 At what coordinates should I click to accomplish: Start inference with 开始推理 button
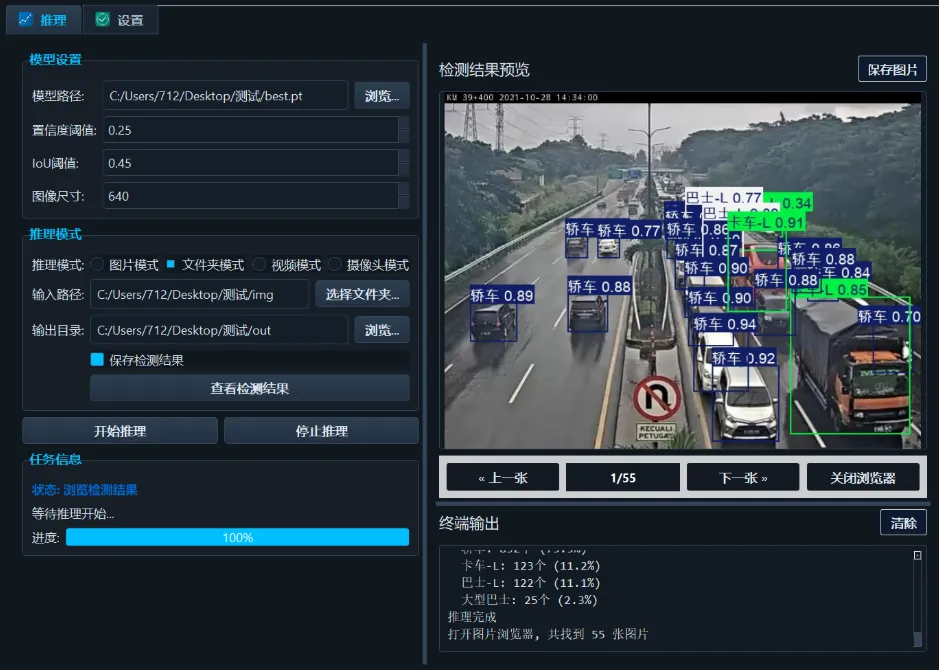point(119,430)
